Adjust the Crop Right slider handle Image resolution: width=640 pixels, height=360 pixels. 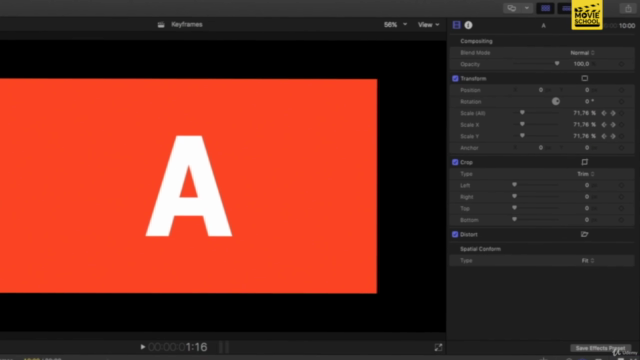[514, 196]
